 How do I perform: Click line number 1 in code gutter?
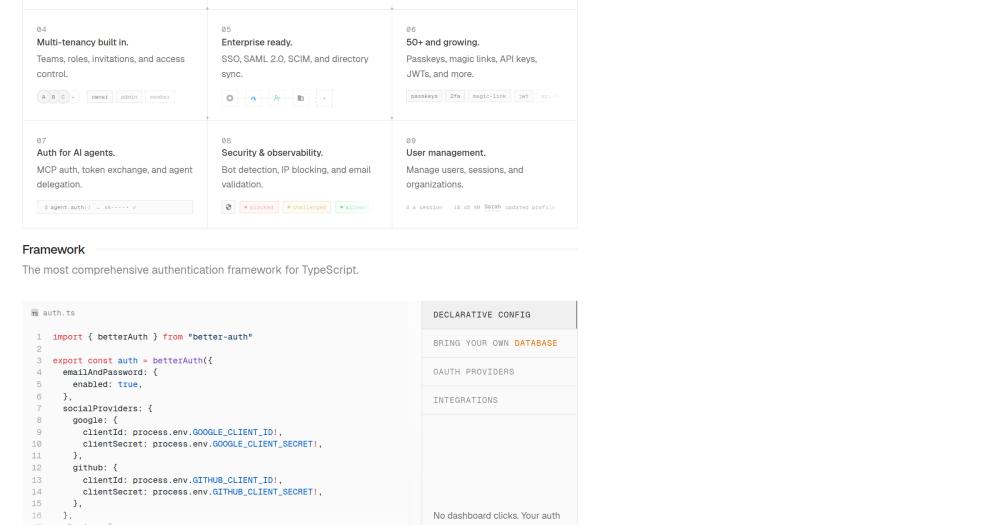39,337
